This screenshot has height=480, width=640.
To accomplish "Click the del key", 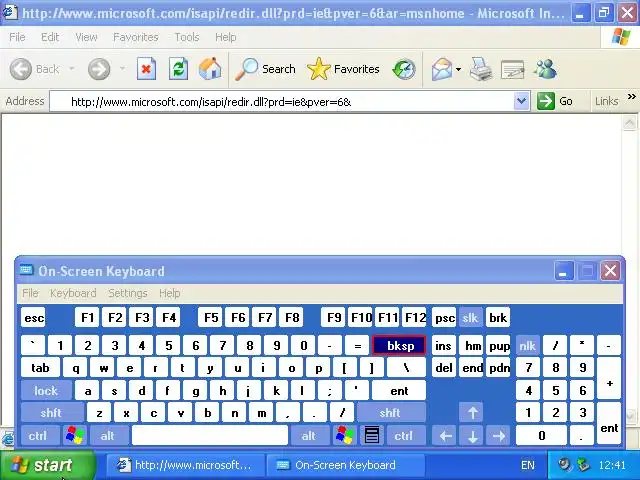I will tap(444, 368).
